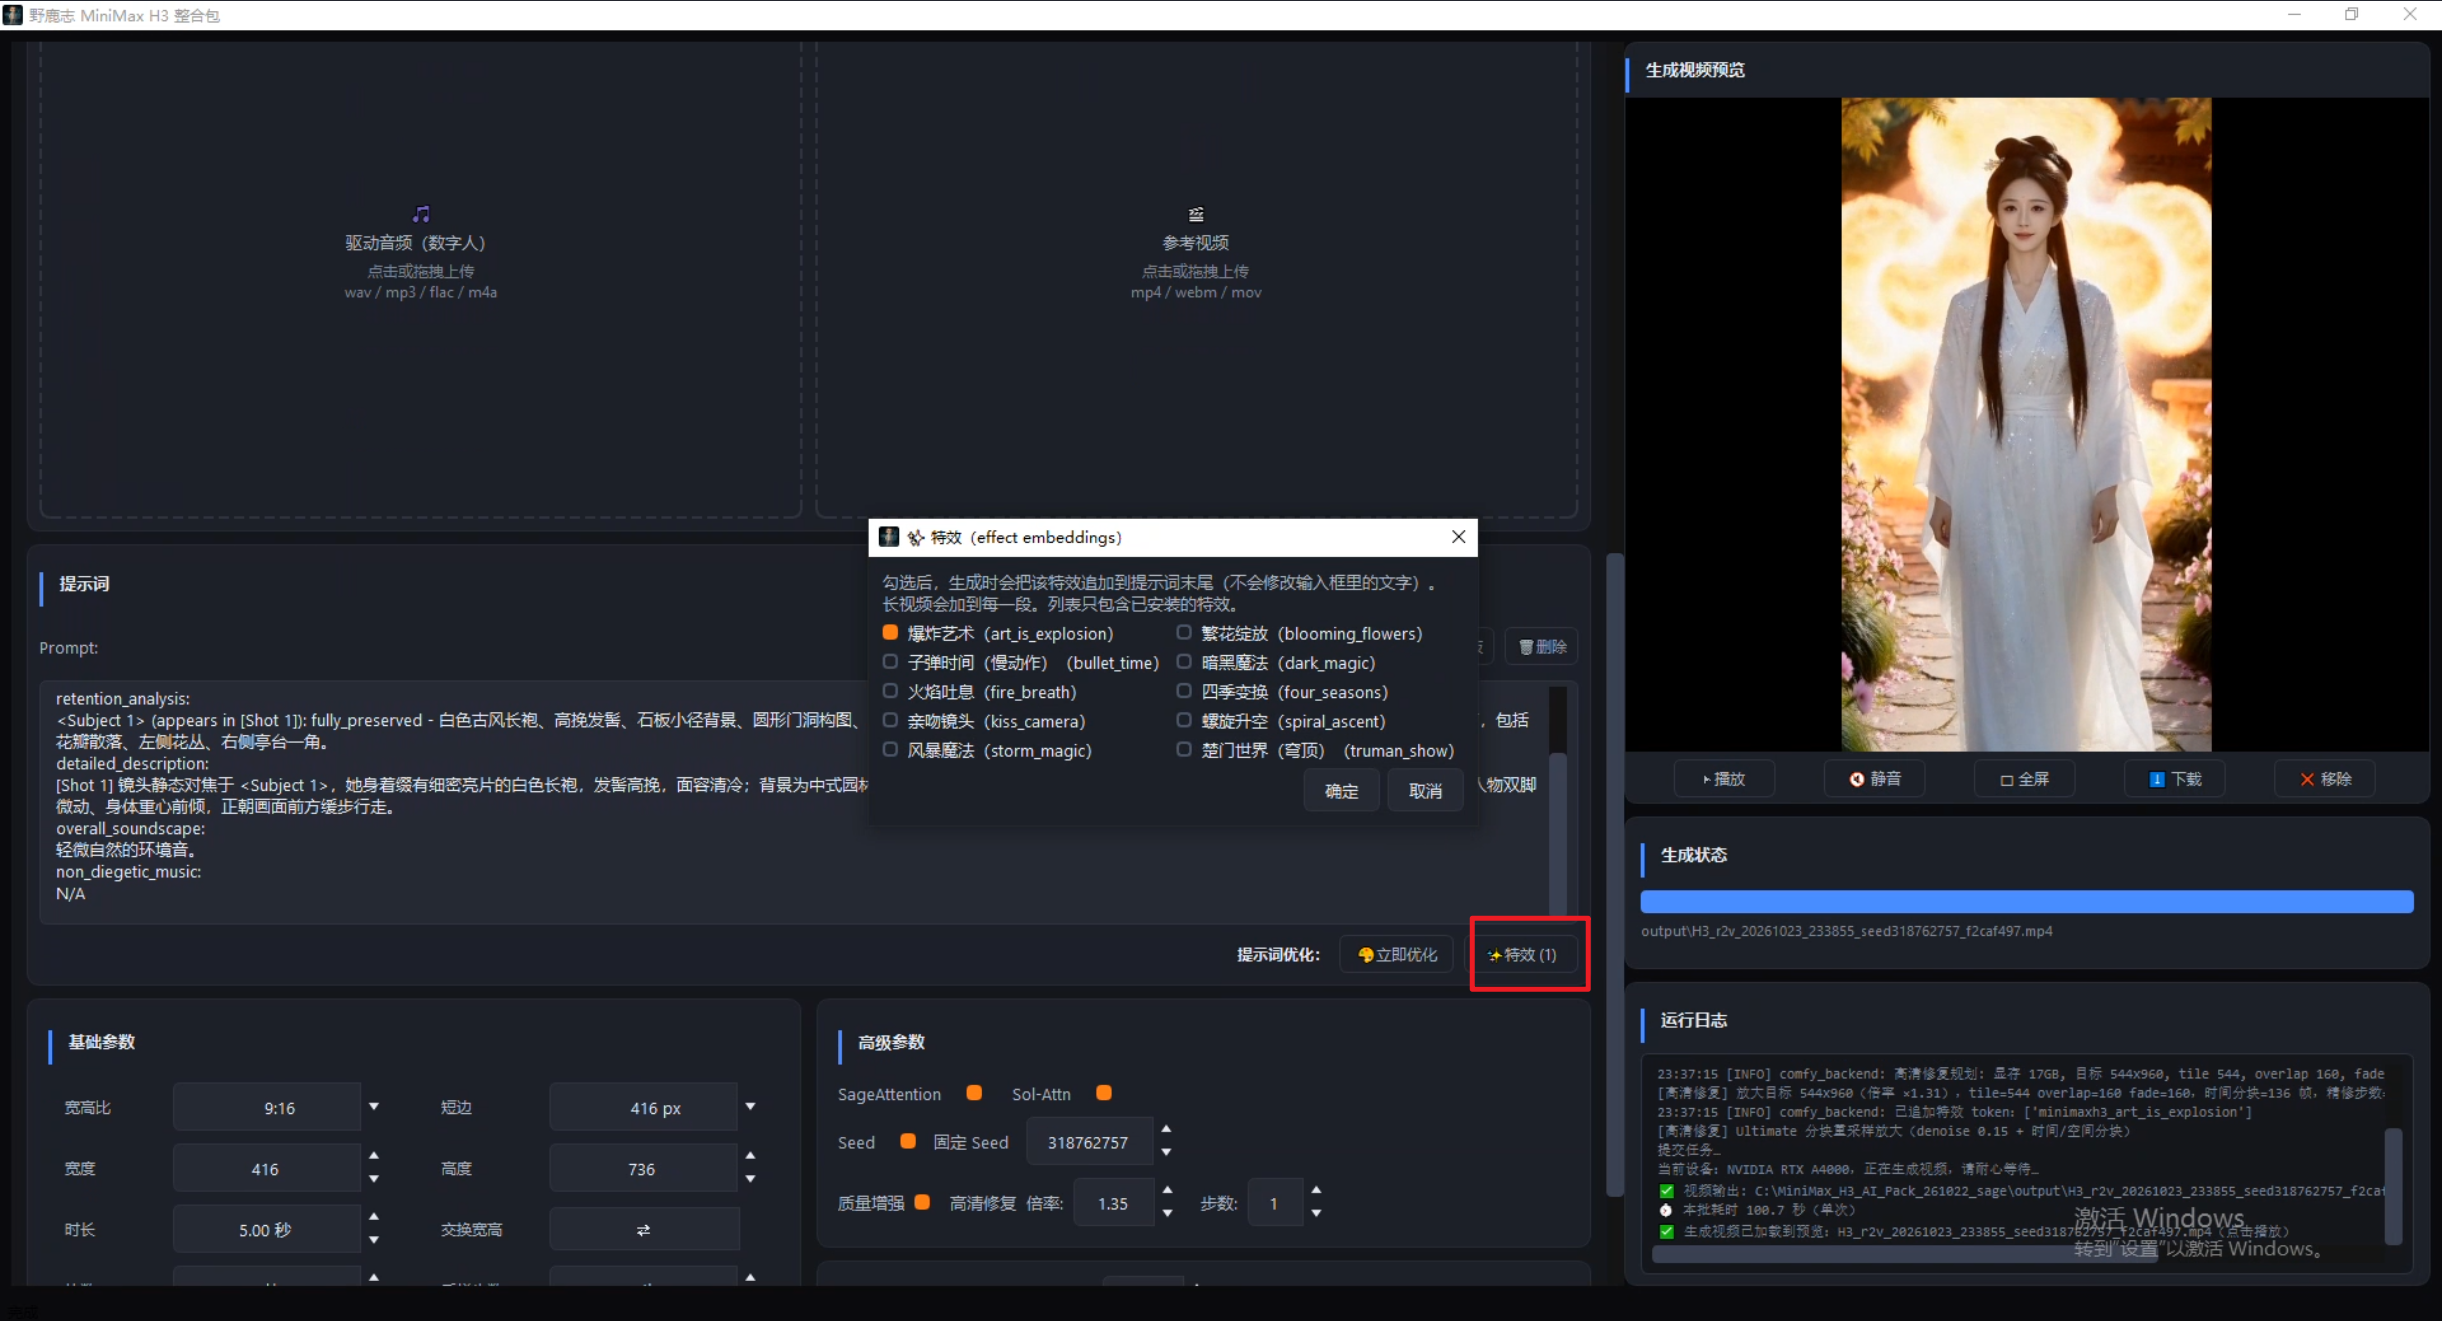Download the generated video via 下载
2442x1321 pixels.
tap(2175, 779)
